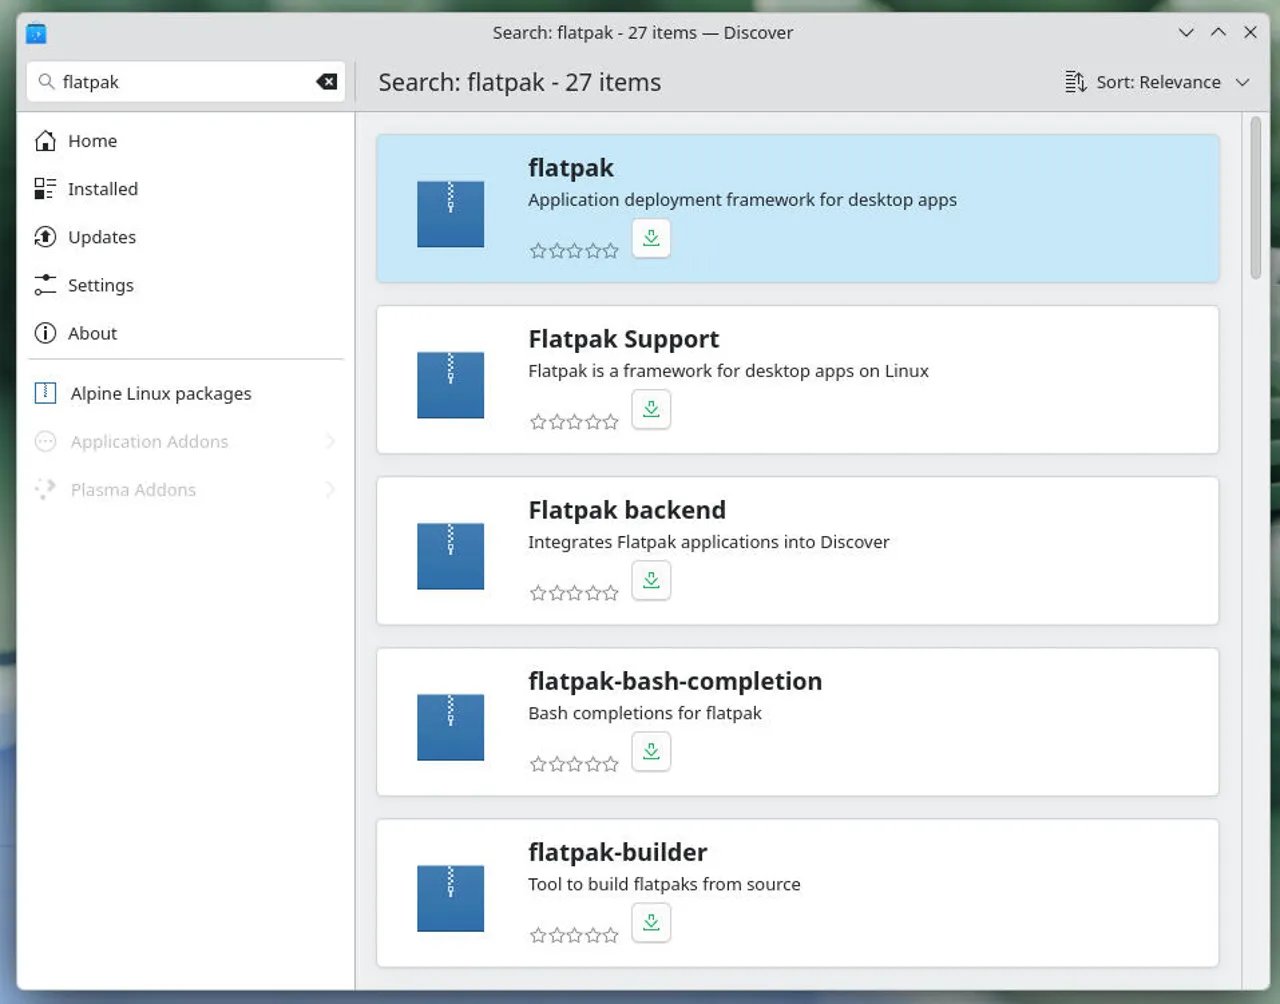Open the flatpak-builder title

[x=618, y=852]
